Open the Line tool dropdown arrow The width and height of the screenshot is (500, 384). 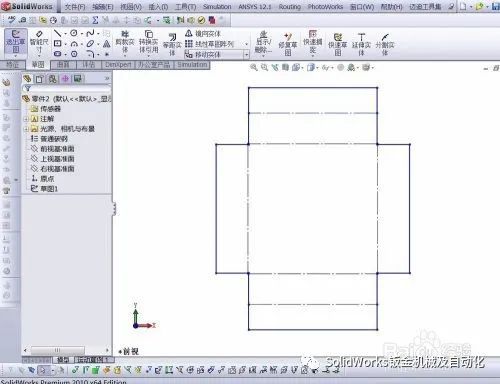click(65, 33)
